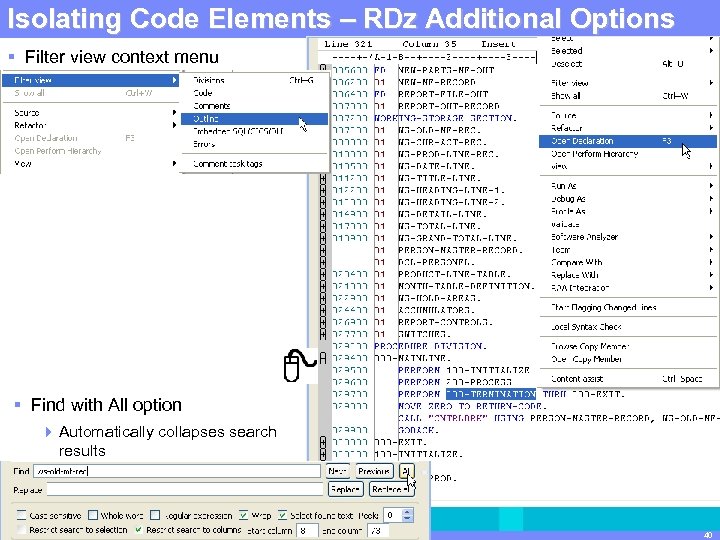Expand the Replace With submenu
Screen dimensions: 720x540
(628, 275)
